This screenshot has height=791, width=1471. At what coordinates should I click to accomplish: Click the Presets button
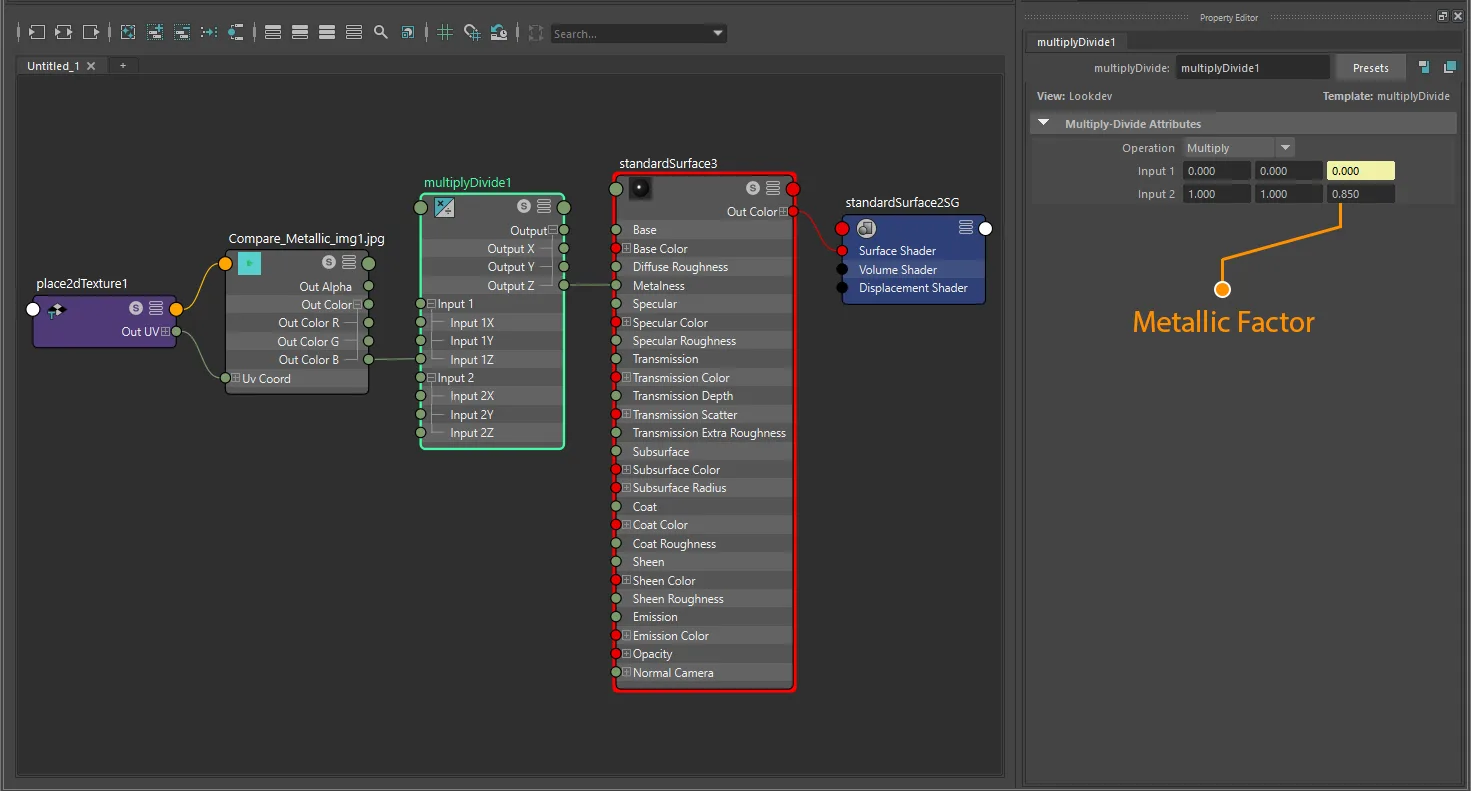1371,68
